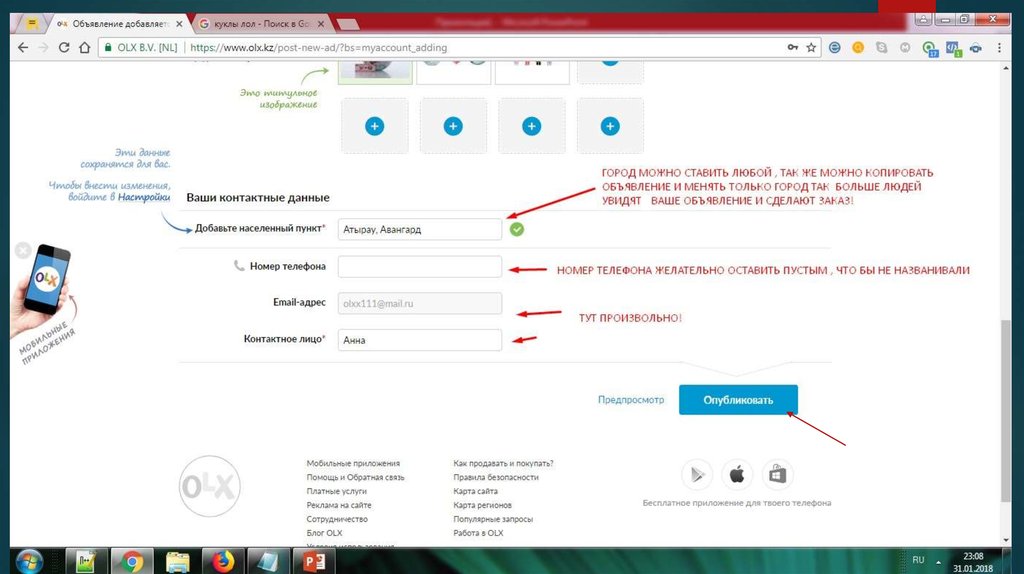Open 'Блог OLX' footer link
Screen dimensions: 1024x574
(324, 533)
